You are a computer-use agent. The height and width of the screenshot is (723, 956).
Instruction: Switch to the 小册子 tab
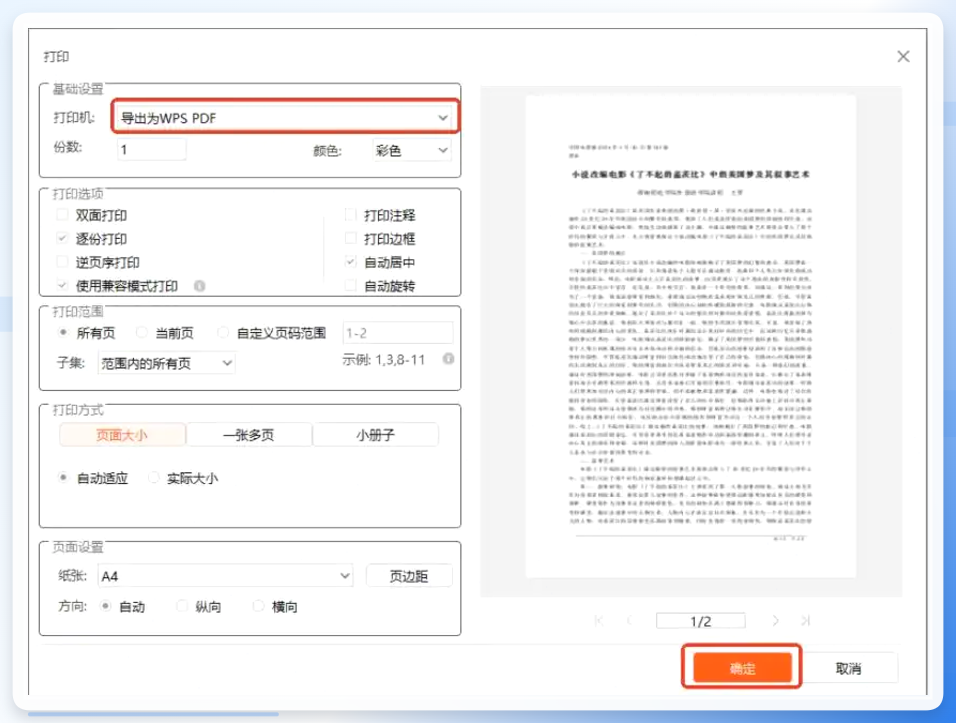(376, 435)
